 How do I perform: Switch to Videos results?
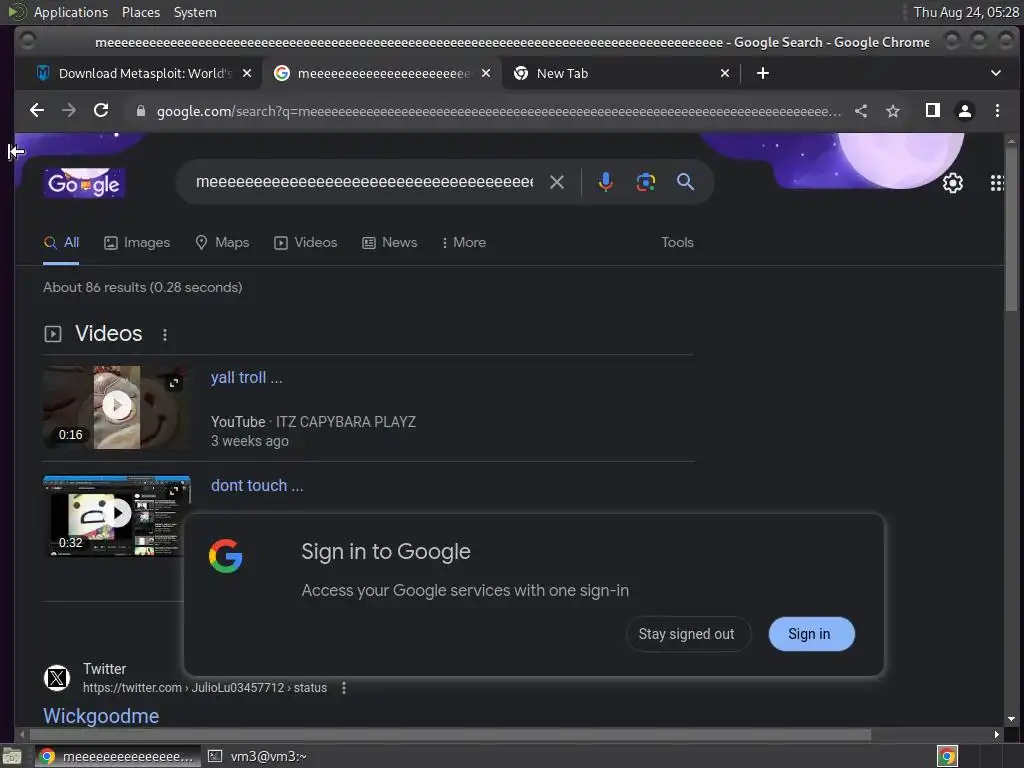click(x=306, y=242)
